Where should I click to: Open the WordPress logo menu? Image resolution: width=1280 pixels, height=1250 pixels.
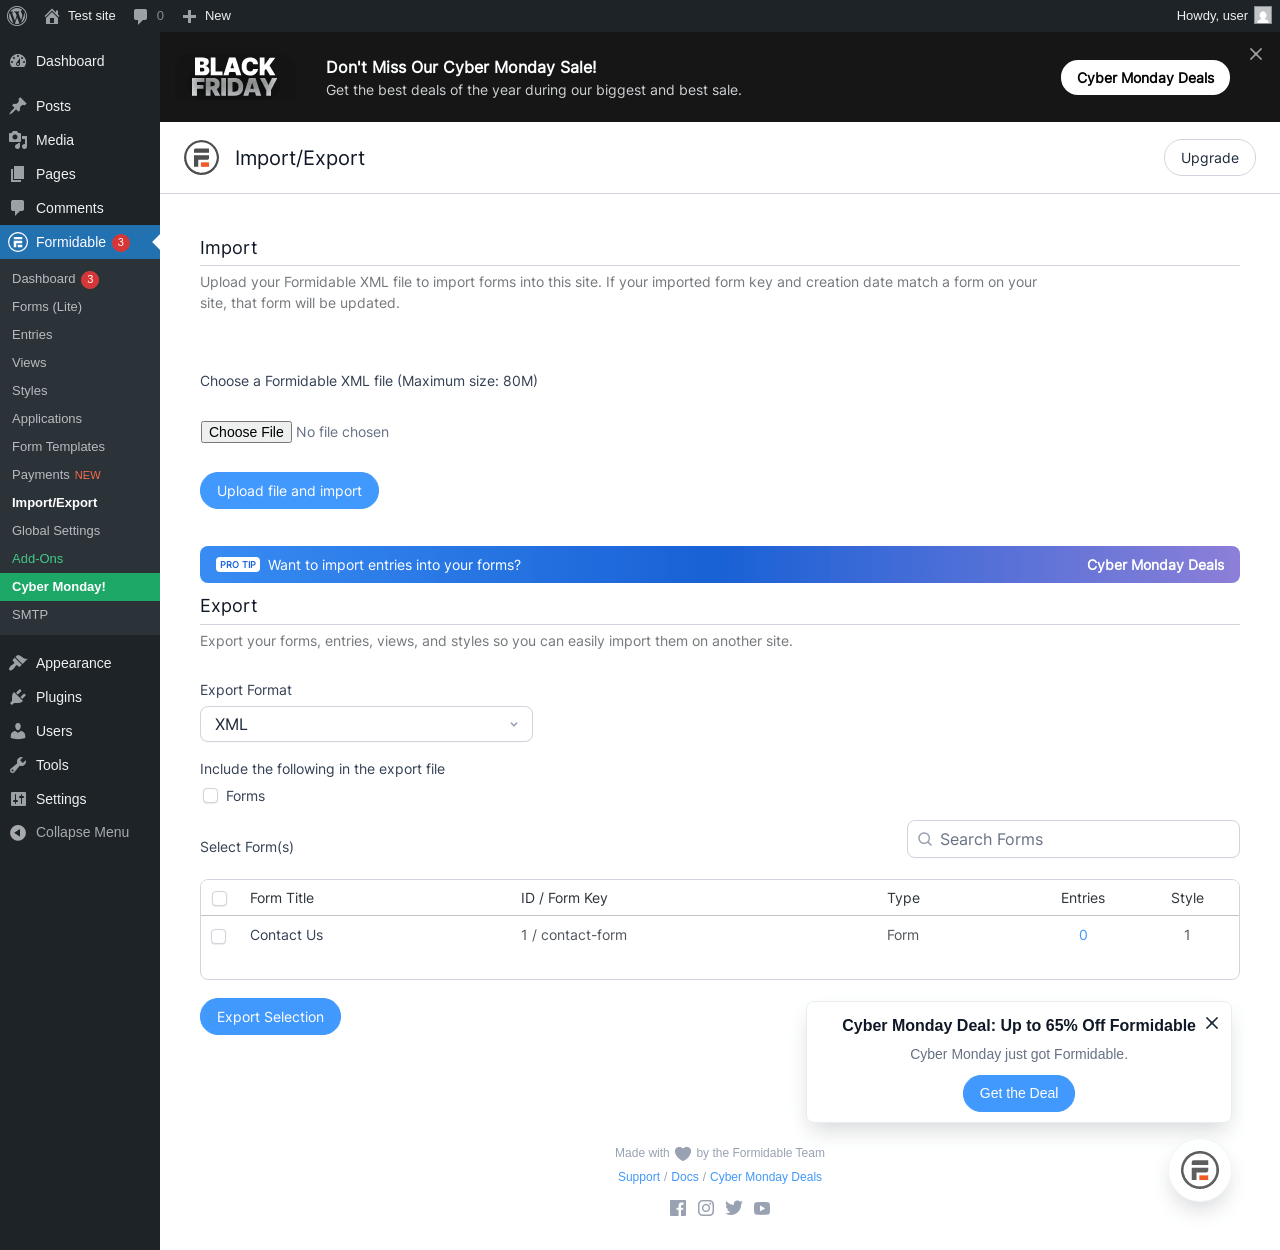point(17,16)
